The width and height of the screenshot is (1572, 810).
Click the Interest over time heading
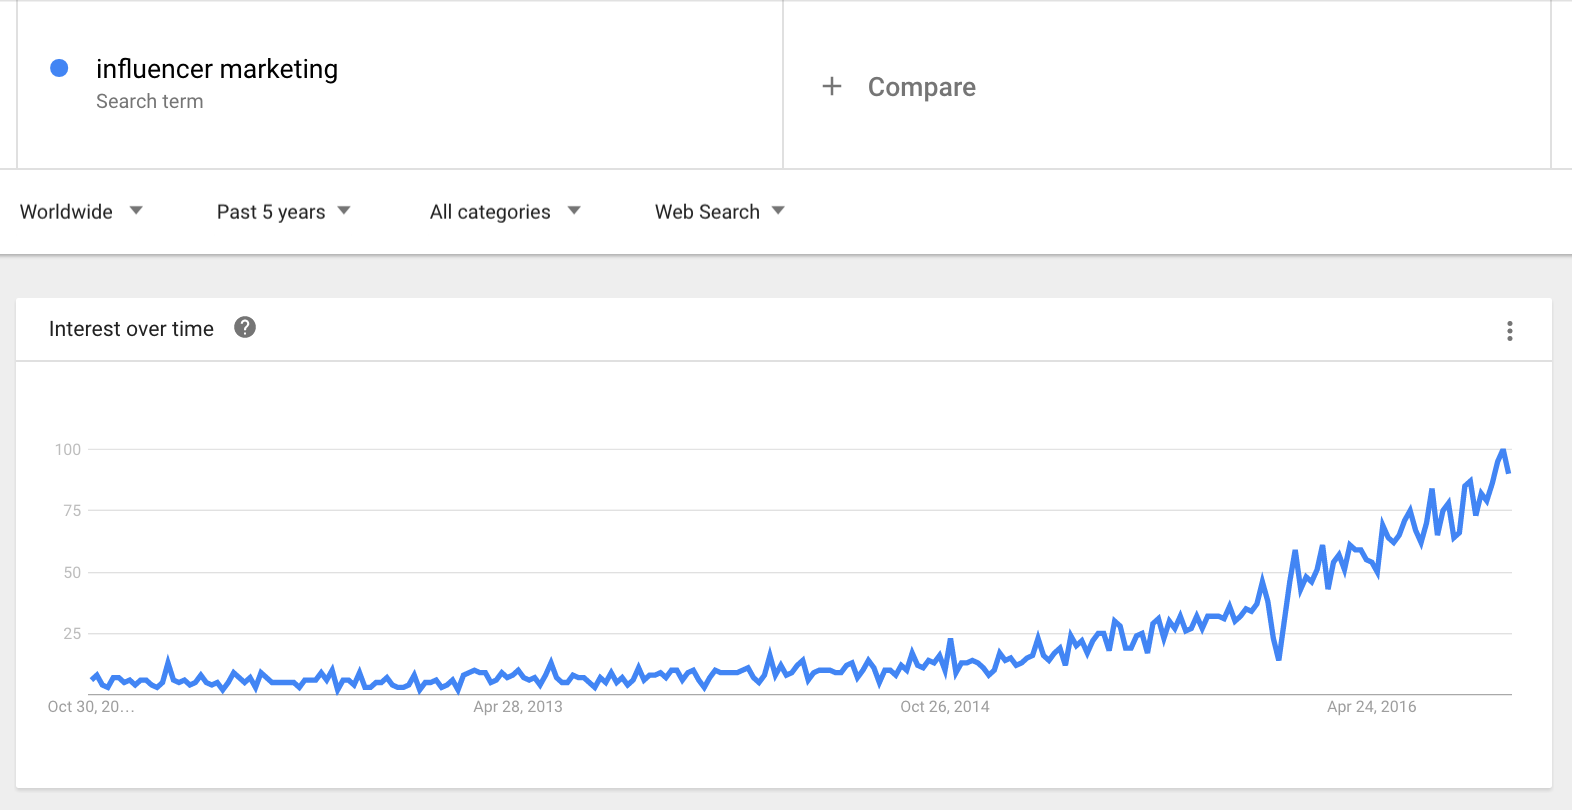point(131,329)
